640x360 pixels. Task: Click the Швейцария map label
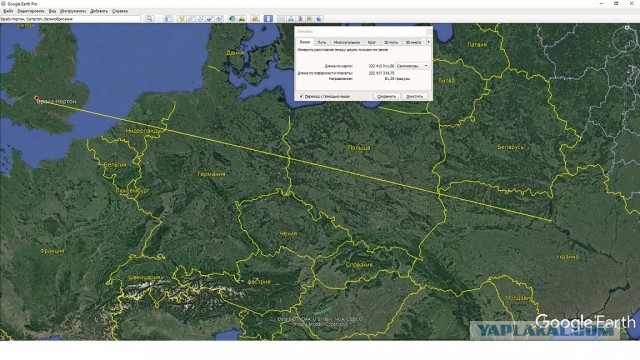click(x=144, y=278)
